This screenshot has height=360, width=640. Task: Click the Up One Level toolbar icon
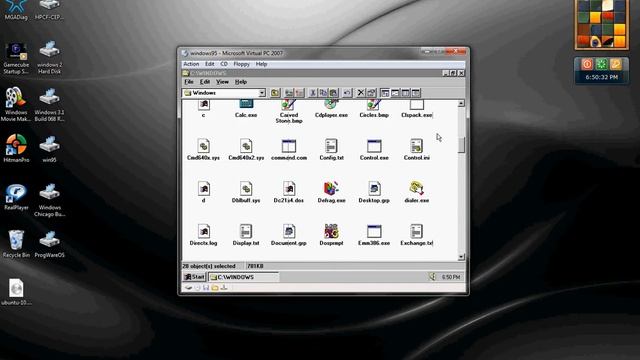(x=275, y=93)
